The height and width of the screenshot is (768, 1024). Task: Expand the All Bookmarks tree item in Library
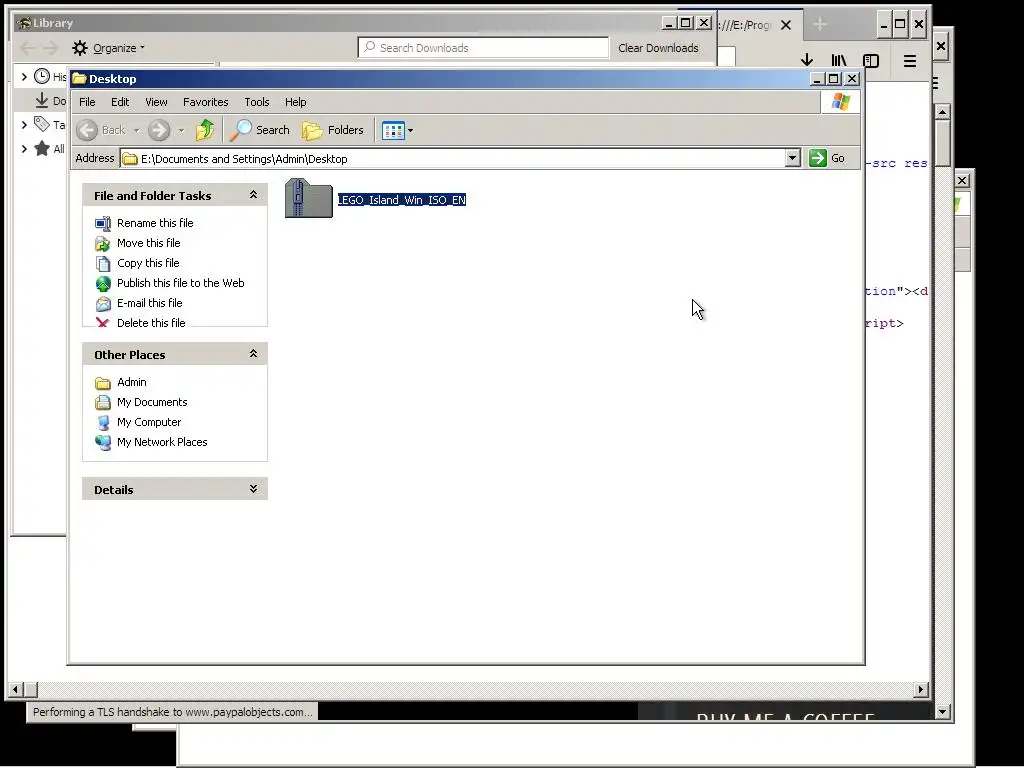[x=24, y=148]
